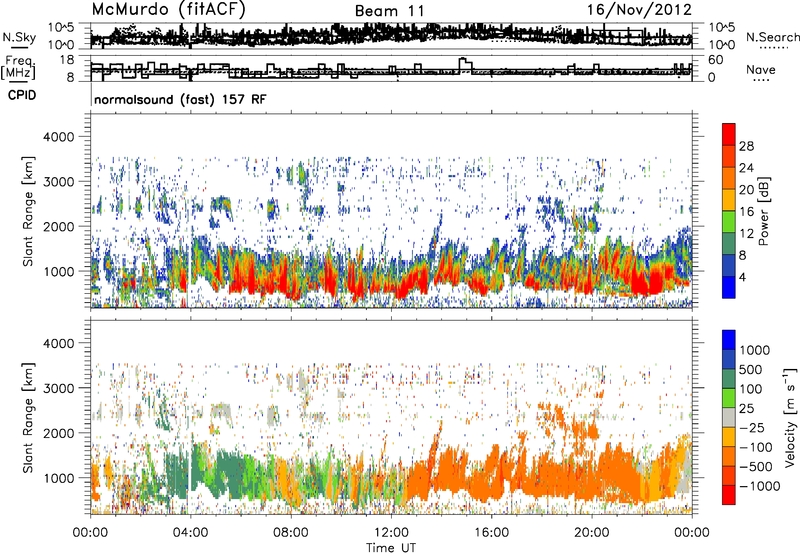
Task: Select the 'Beam 11' label
Action: 389,11
